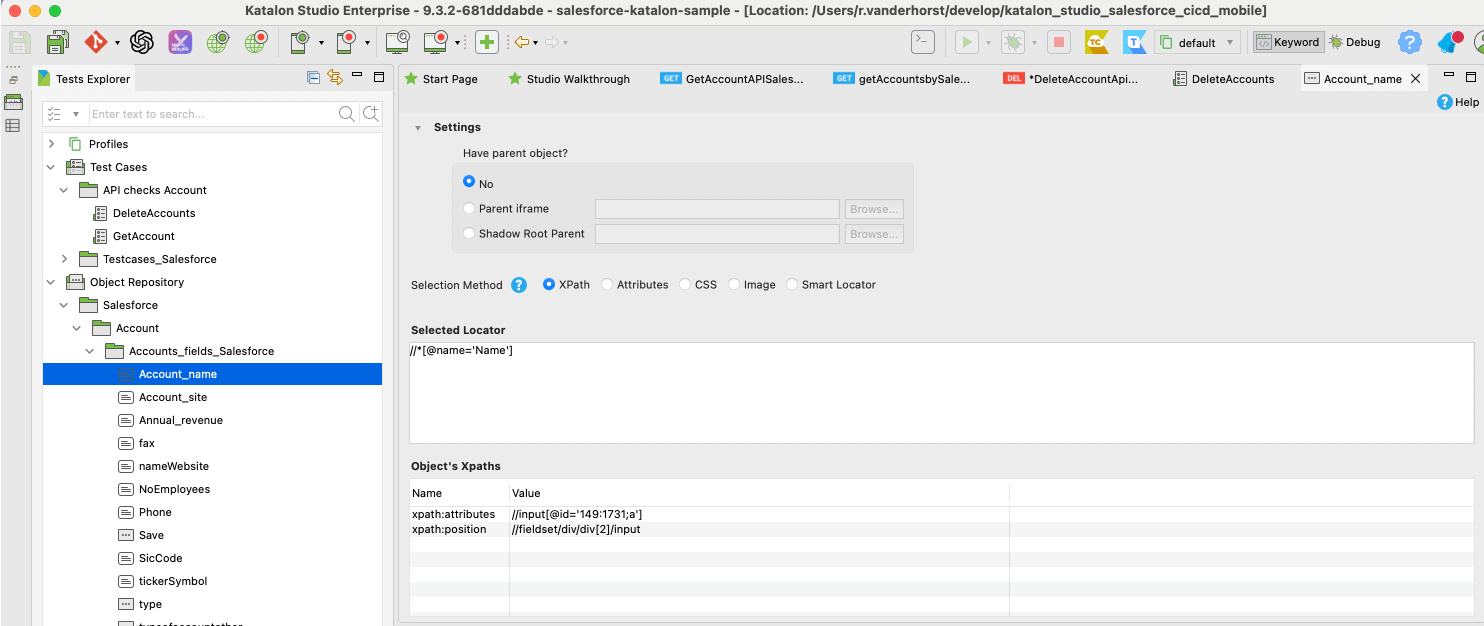Collapse the Object Repository node
The height and width of the screenshot is (626, 1484).
coord(51,282)
